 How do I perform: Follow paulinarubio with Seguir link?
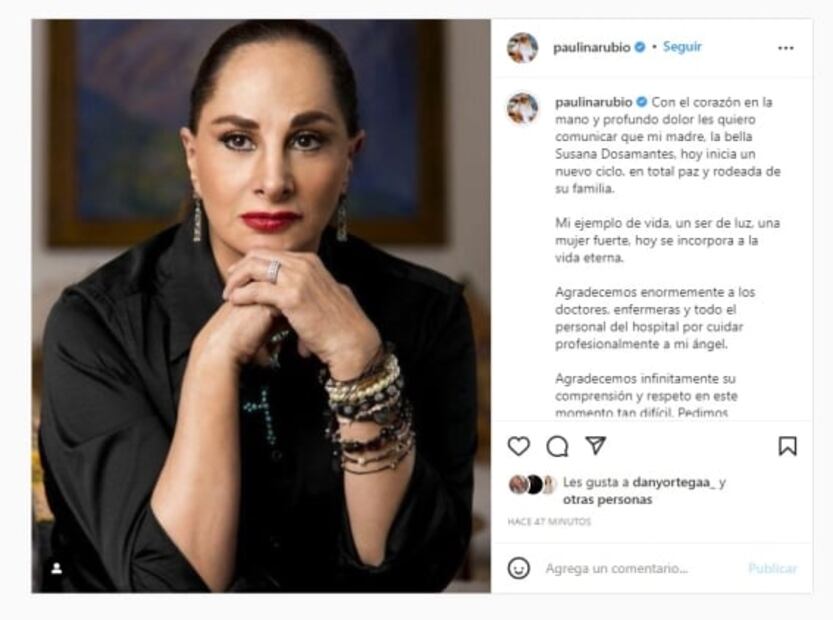click(x=682, y=47)
